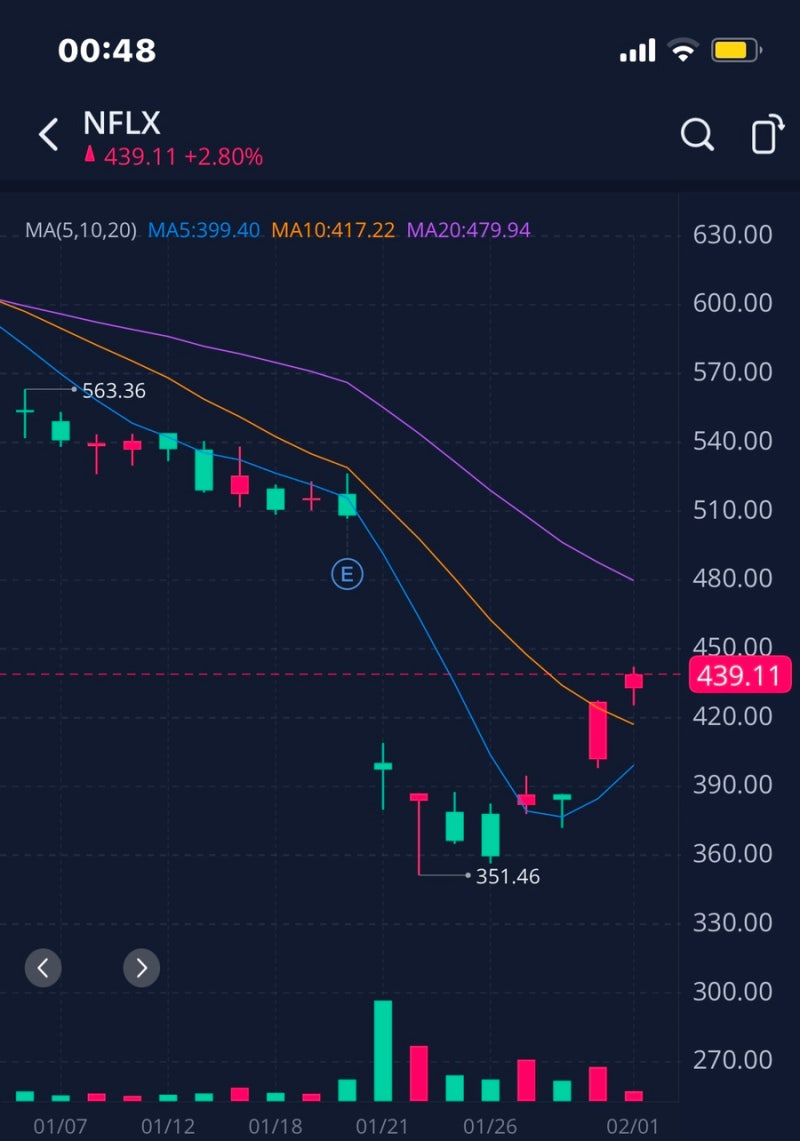The image size is (800, 1141).
Task: Tap the 01/12 date axis label
Action: (x=168, y=1126)
